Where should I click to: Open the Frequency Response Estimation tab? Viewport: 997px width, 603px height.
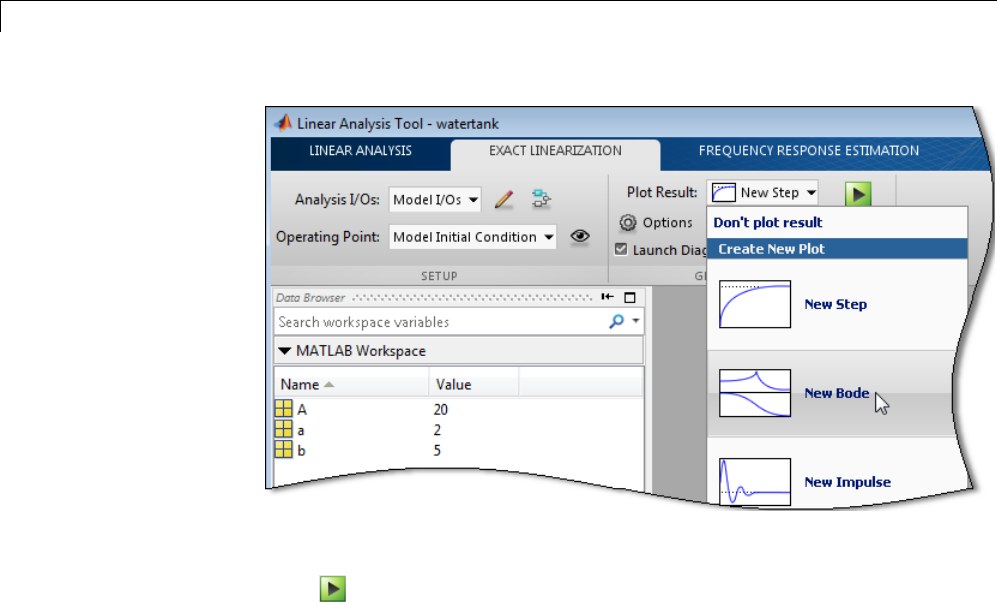pos(808,151)
